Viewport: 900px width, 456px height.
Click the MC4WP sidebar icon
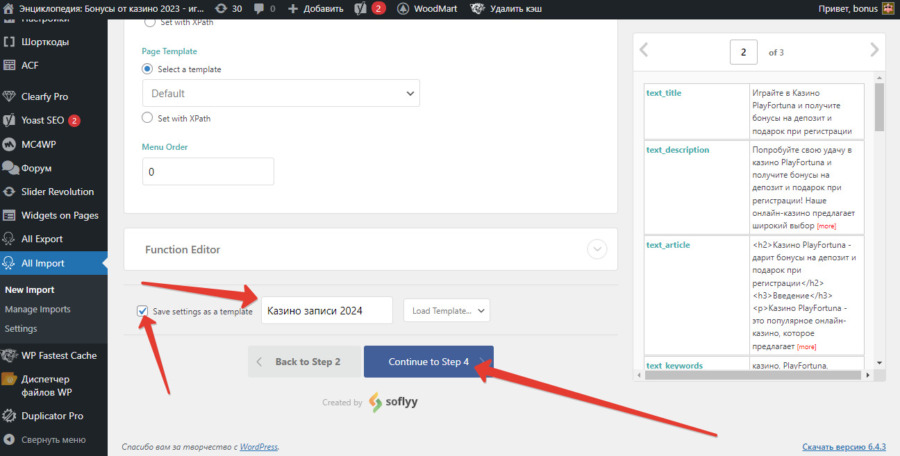click(x=9, y=144)
